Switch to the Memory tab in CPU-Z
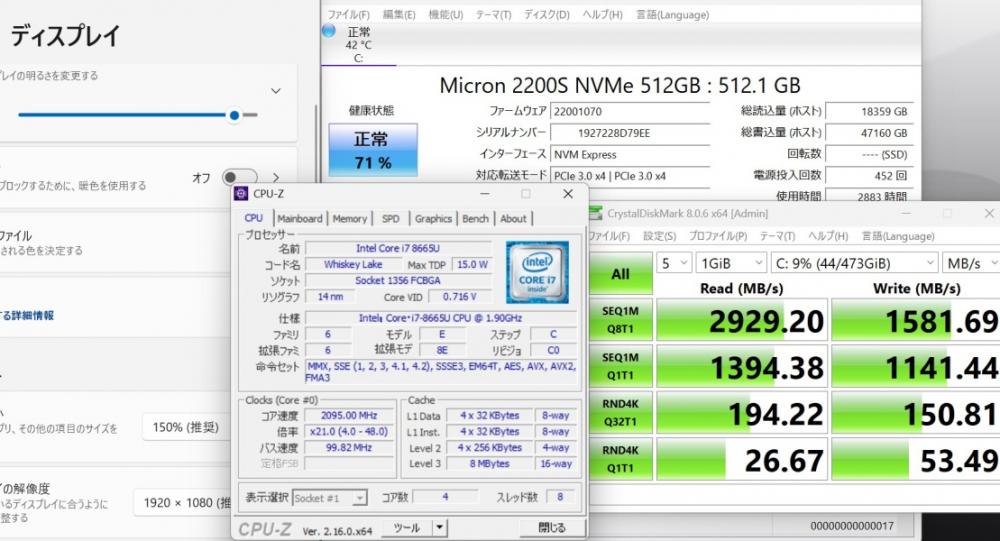This screenshot has width=1000, height=541. coord(349,218)
